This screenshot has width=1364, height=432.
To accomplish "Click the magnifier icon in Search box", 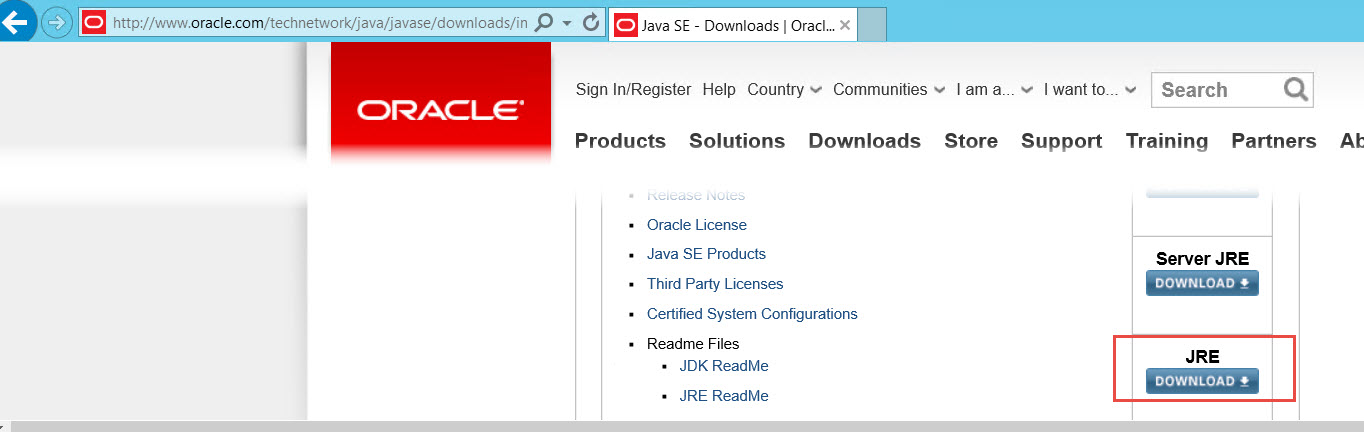I will (1296, 90).
